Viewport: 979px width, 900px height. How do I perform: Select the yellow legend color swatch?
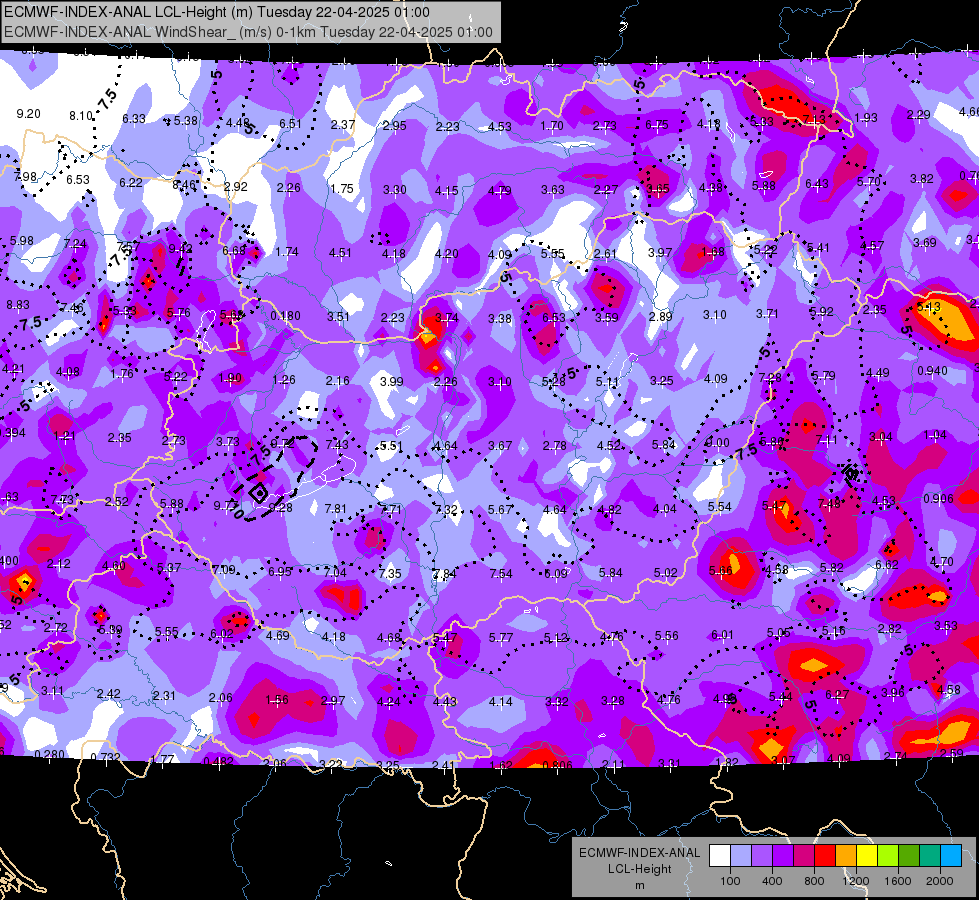867,856
